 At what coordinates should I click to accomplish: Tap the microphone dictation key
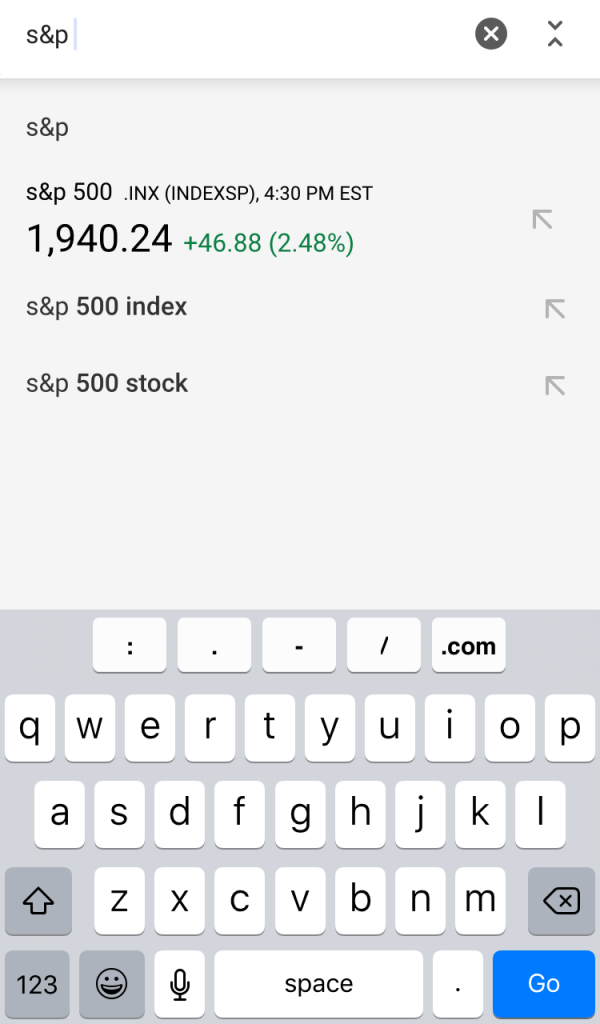pos(180,984)
